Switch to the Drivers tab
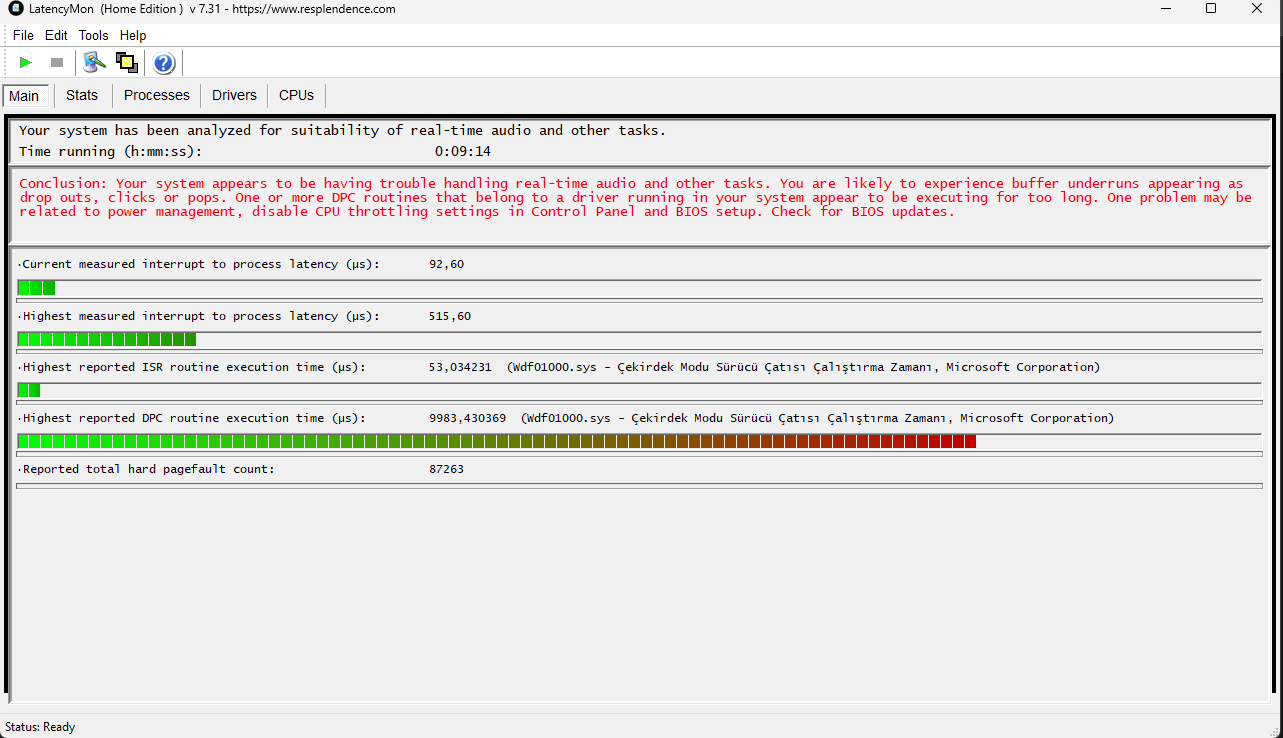Screen dimensions: 1283x738 click(234, 95)
